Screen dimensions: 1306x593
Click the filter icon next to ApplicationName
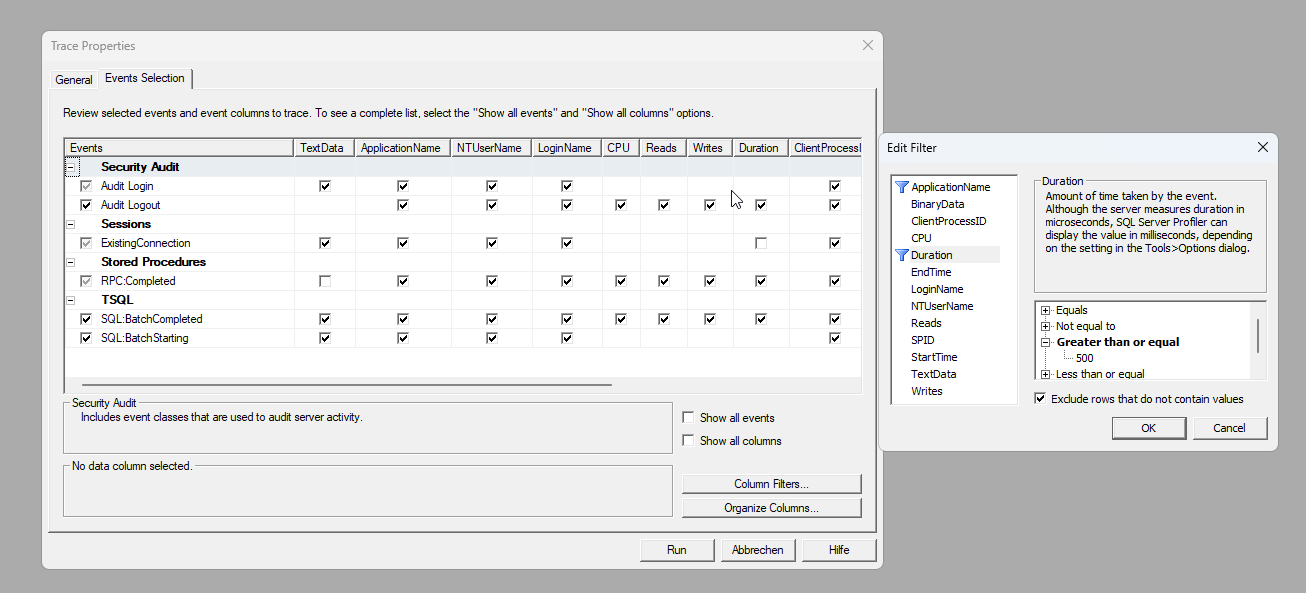(902, 187)
